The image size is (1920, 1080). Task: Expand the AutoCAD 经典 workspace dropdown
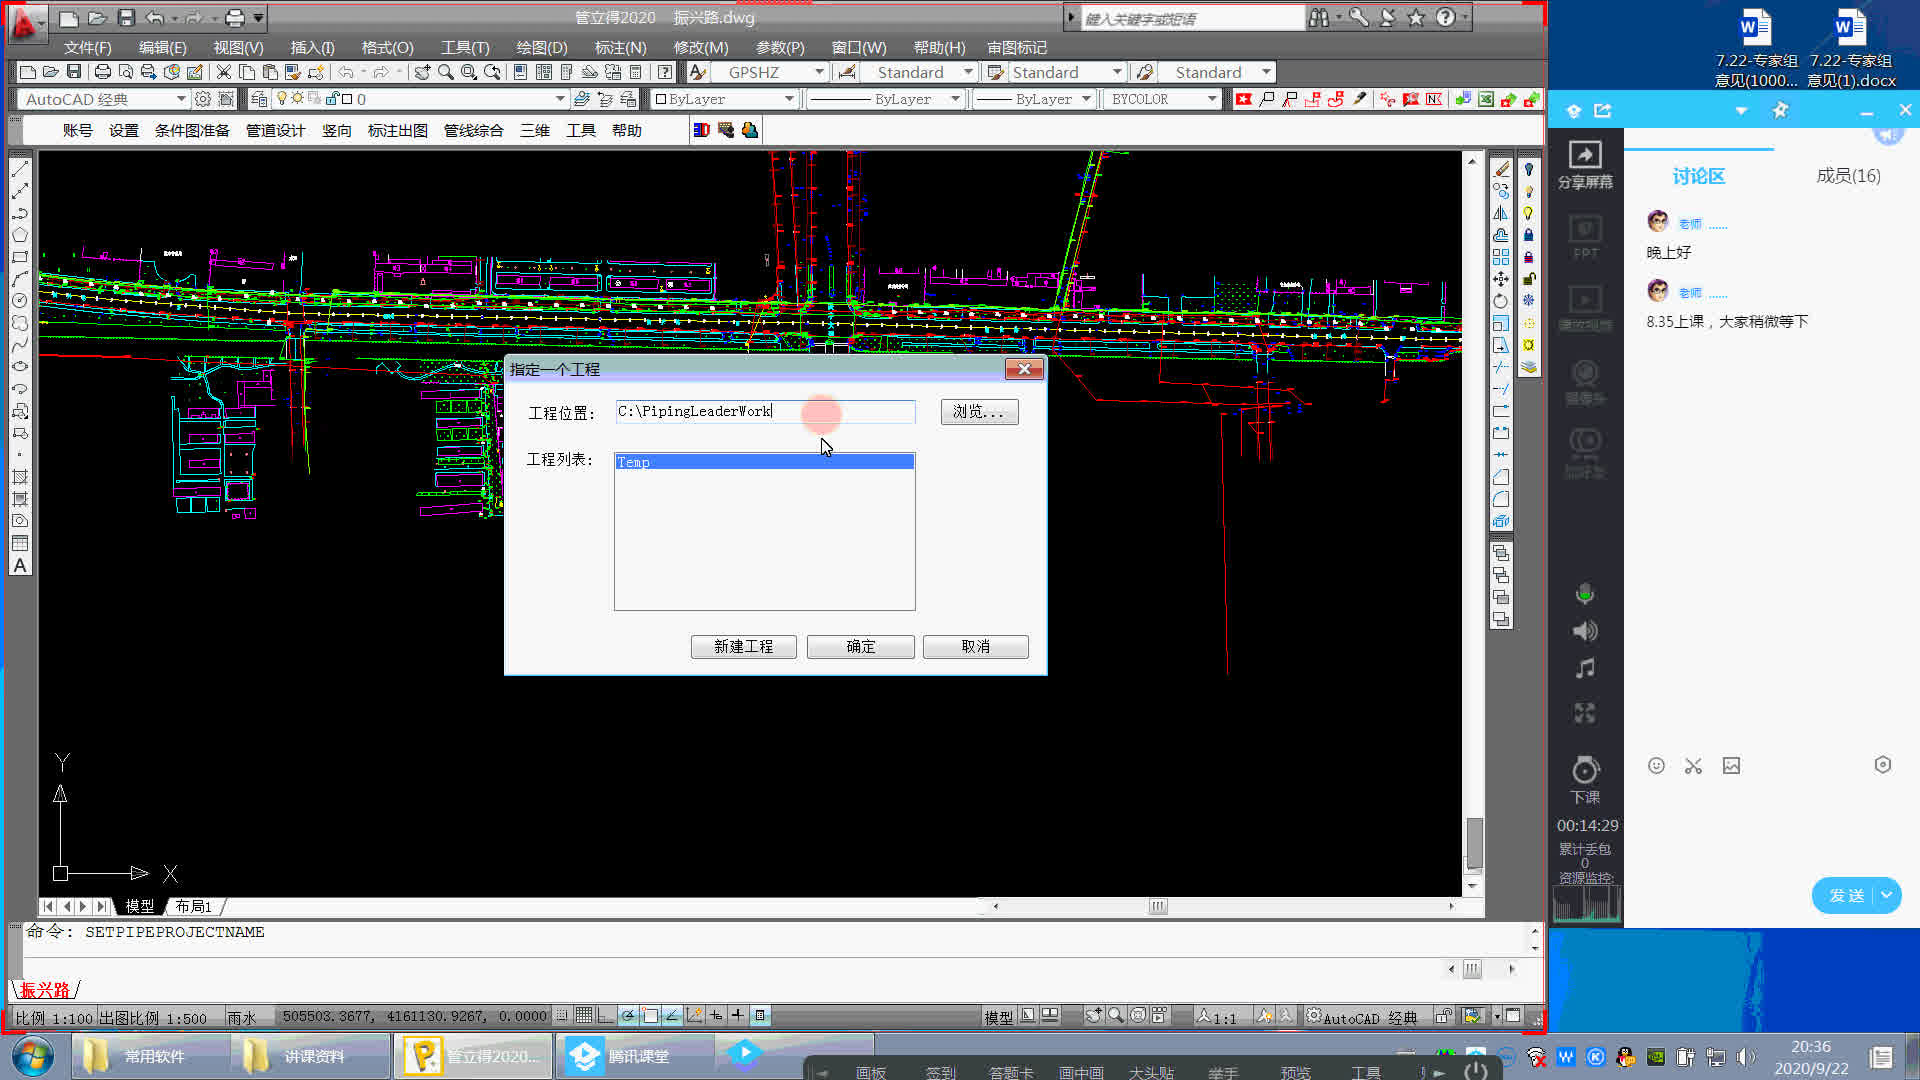(x=181, y=99)
